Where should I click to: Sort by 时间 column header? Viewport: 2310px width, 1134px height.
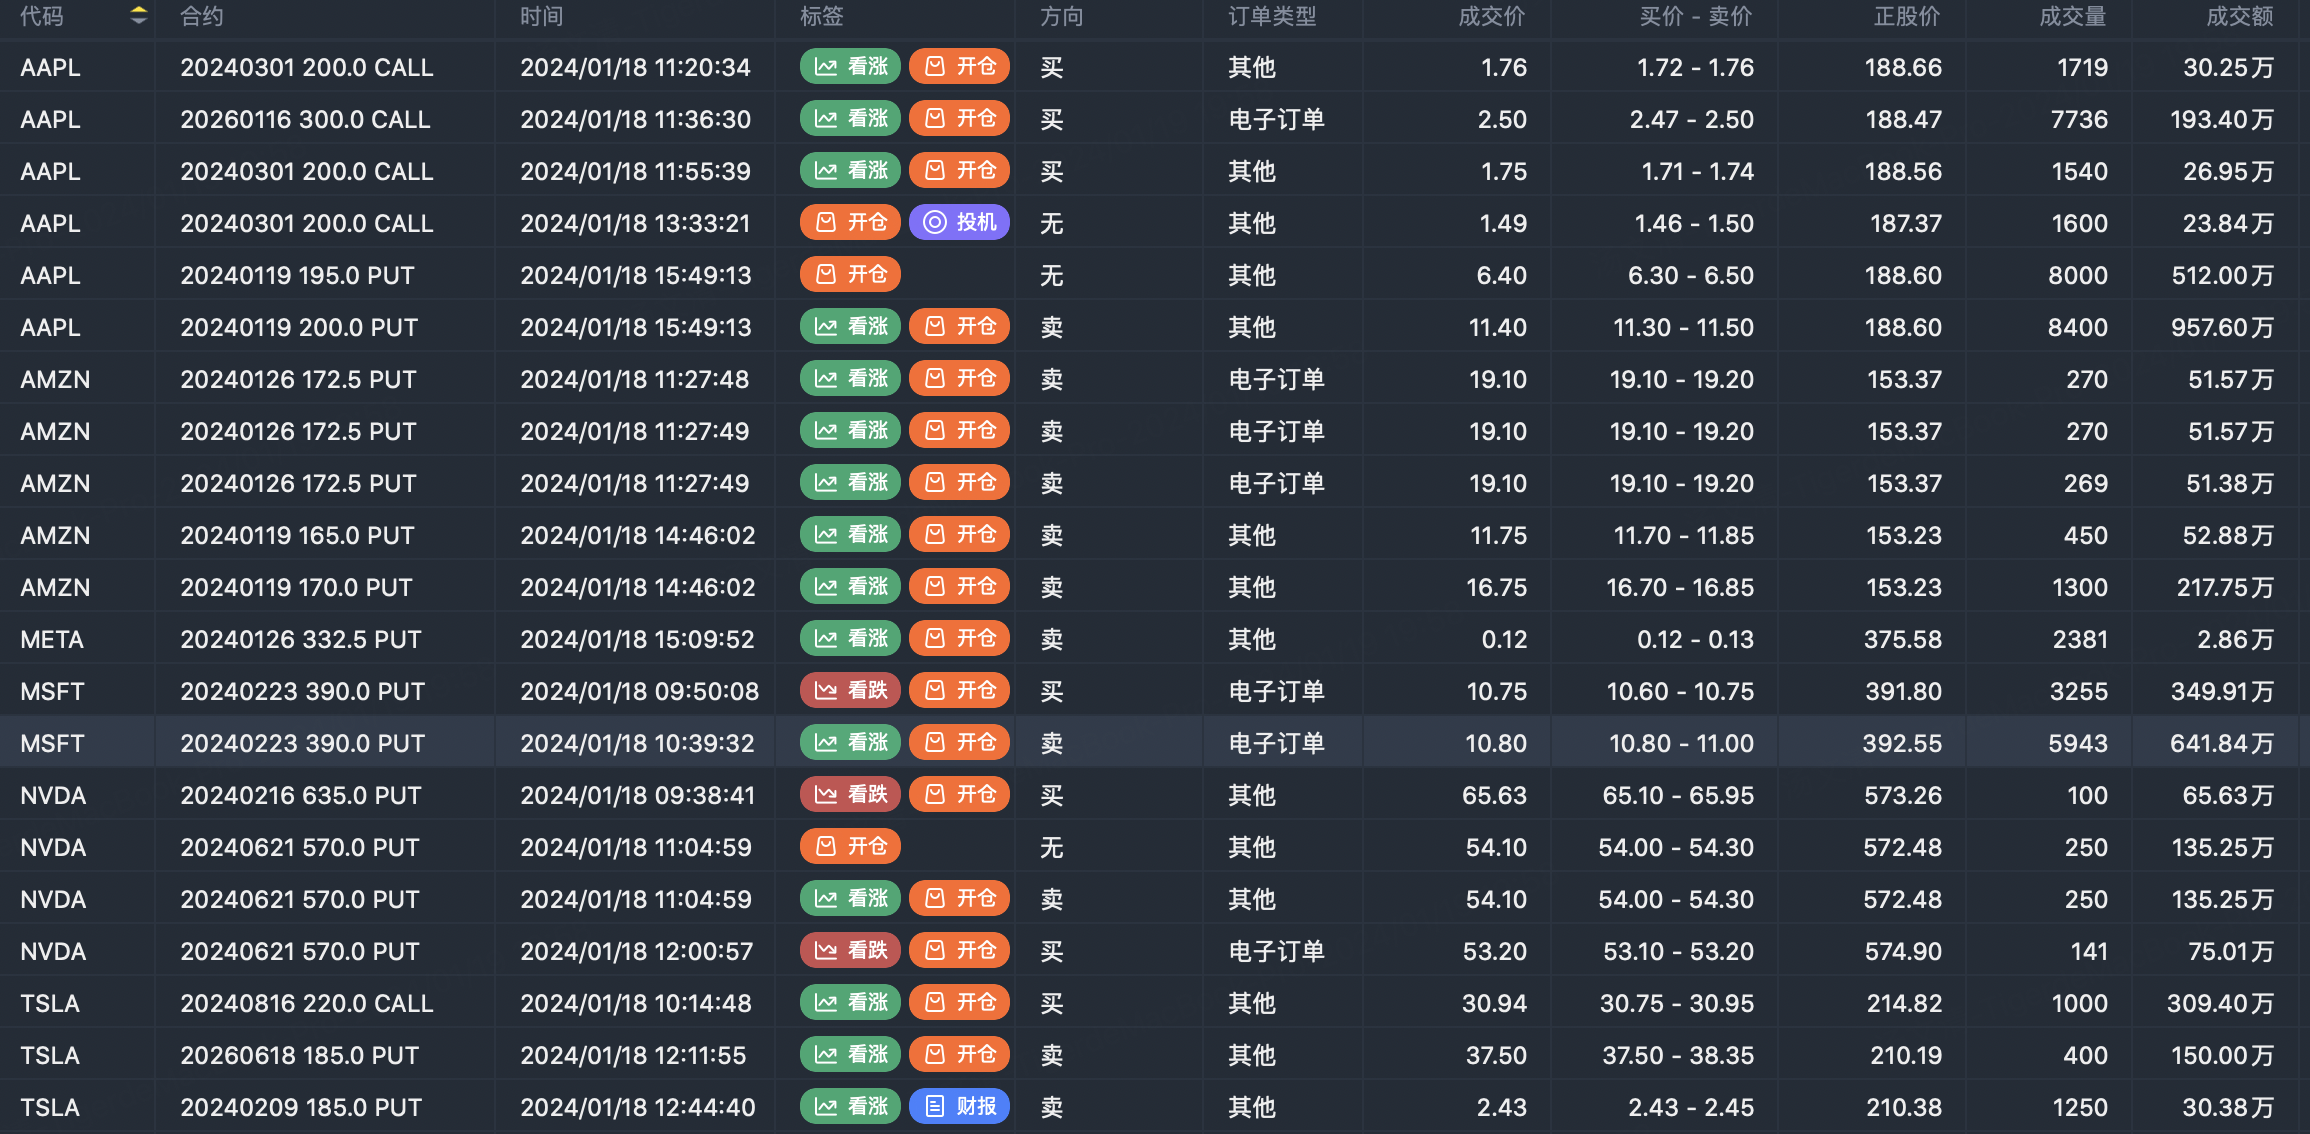coord(541,16)
